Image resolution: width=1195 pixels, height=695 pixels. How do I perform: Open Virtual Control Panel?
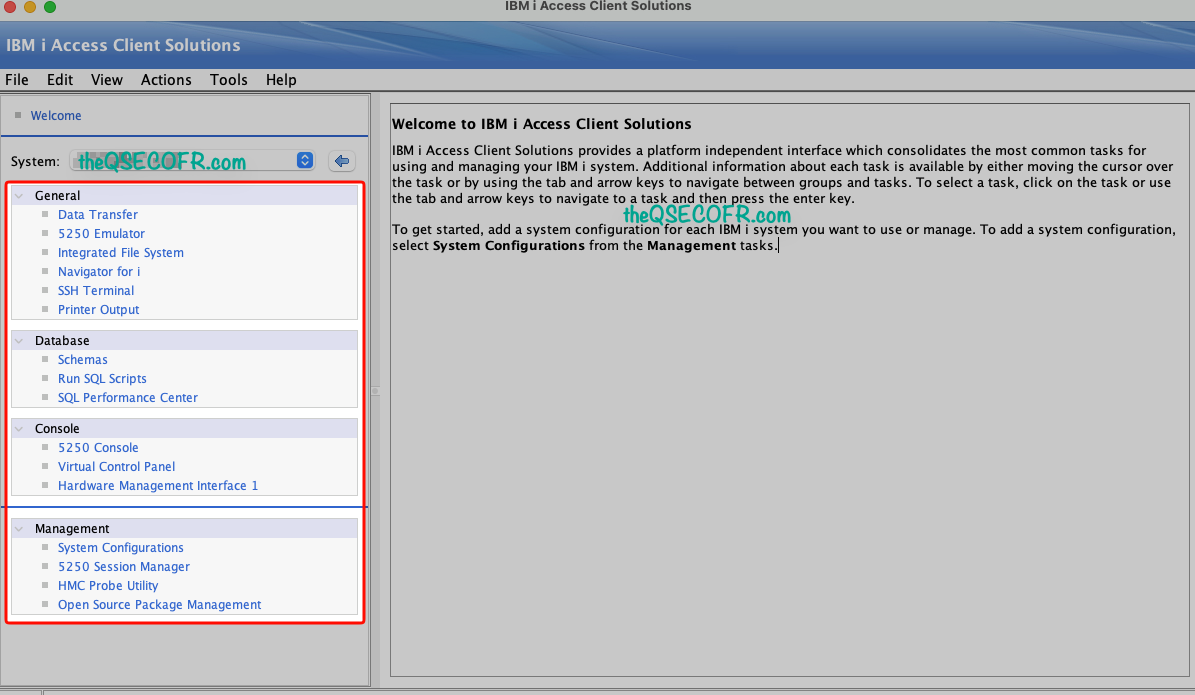tap(117, 467)
